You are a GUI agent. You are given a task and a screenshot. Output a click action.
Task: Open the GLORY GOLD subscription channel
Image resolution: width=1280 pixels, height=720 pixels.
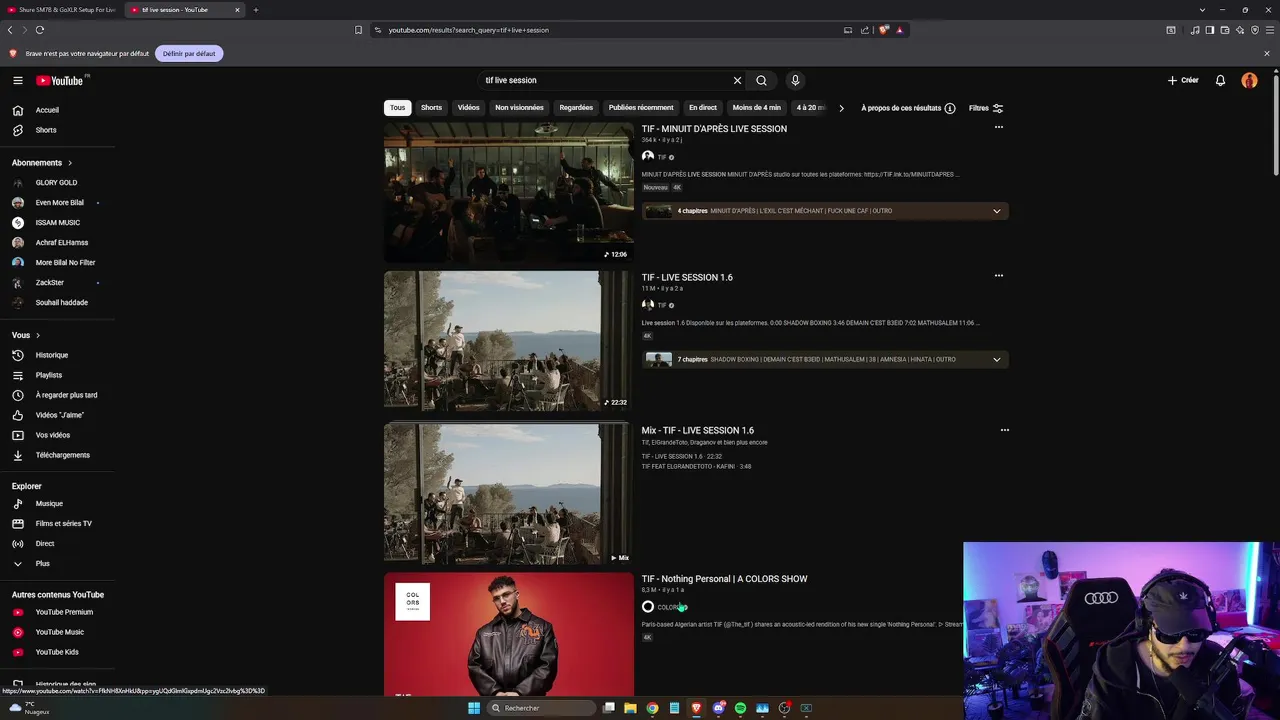(x=57, y=183)
